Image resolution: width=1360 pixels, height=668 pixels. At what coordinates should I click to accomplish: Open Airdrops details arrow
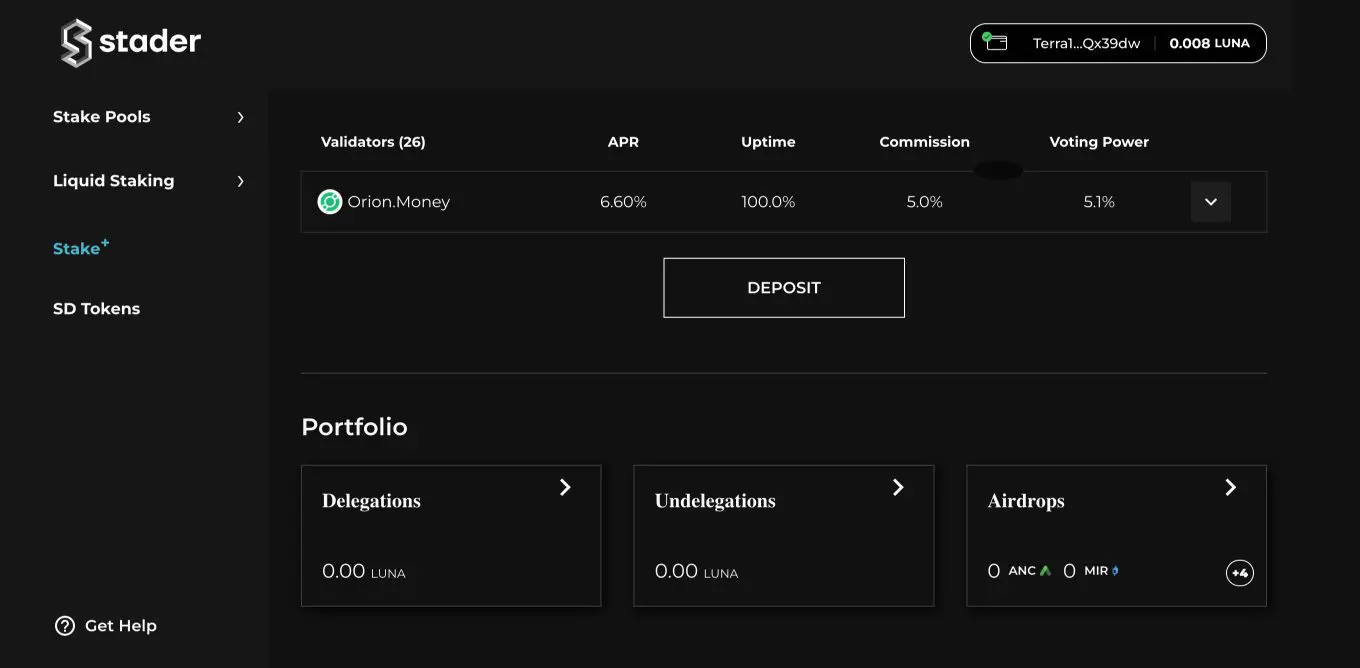pyautogui.click(x=1231, y=487)
